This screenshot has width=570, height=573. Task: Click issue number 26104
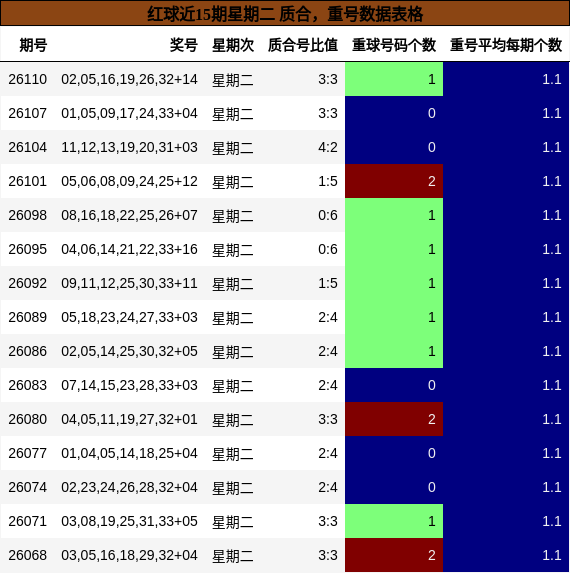pos(28,147)
